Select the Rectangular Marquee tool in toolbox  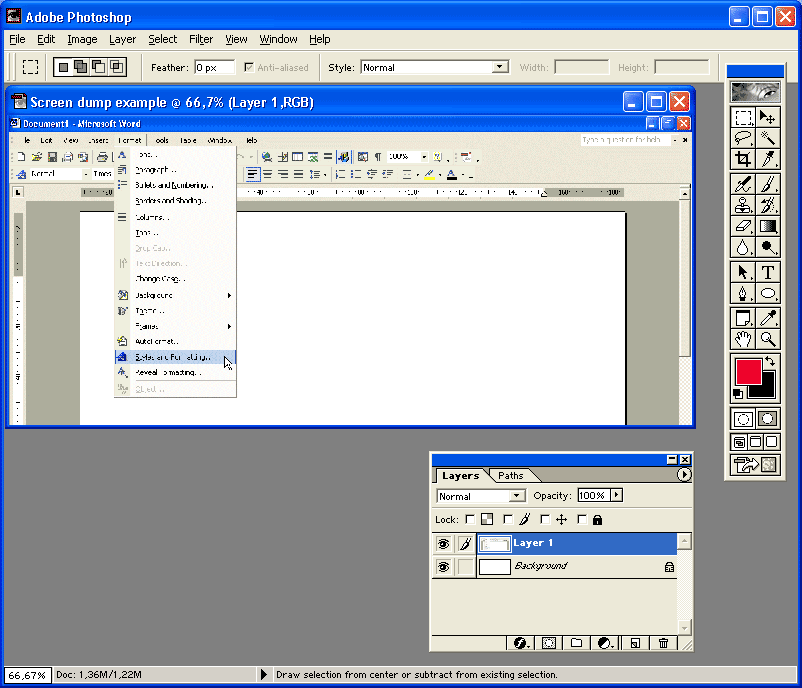click(x=743, y=118)
